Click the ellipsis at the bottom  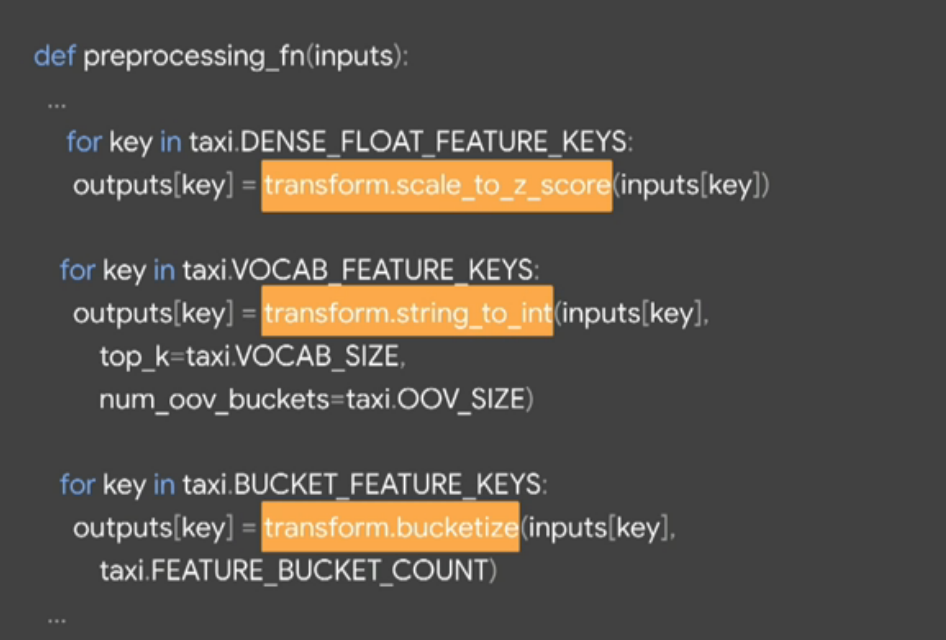point(57,620)
